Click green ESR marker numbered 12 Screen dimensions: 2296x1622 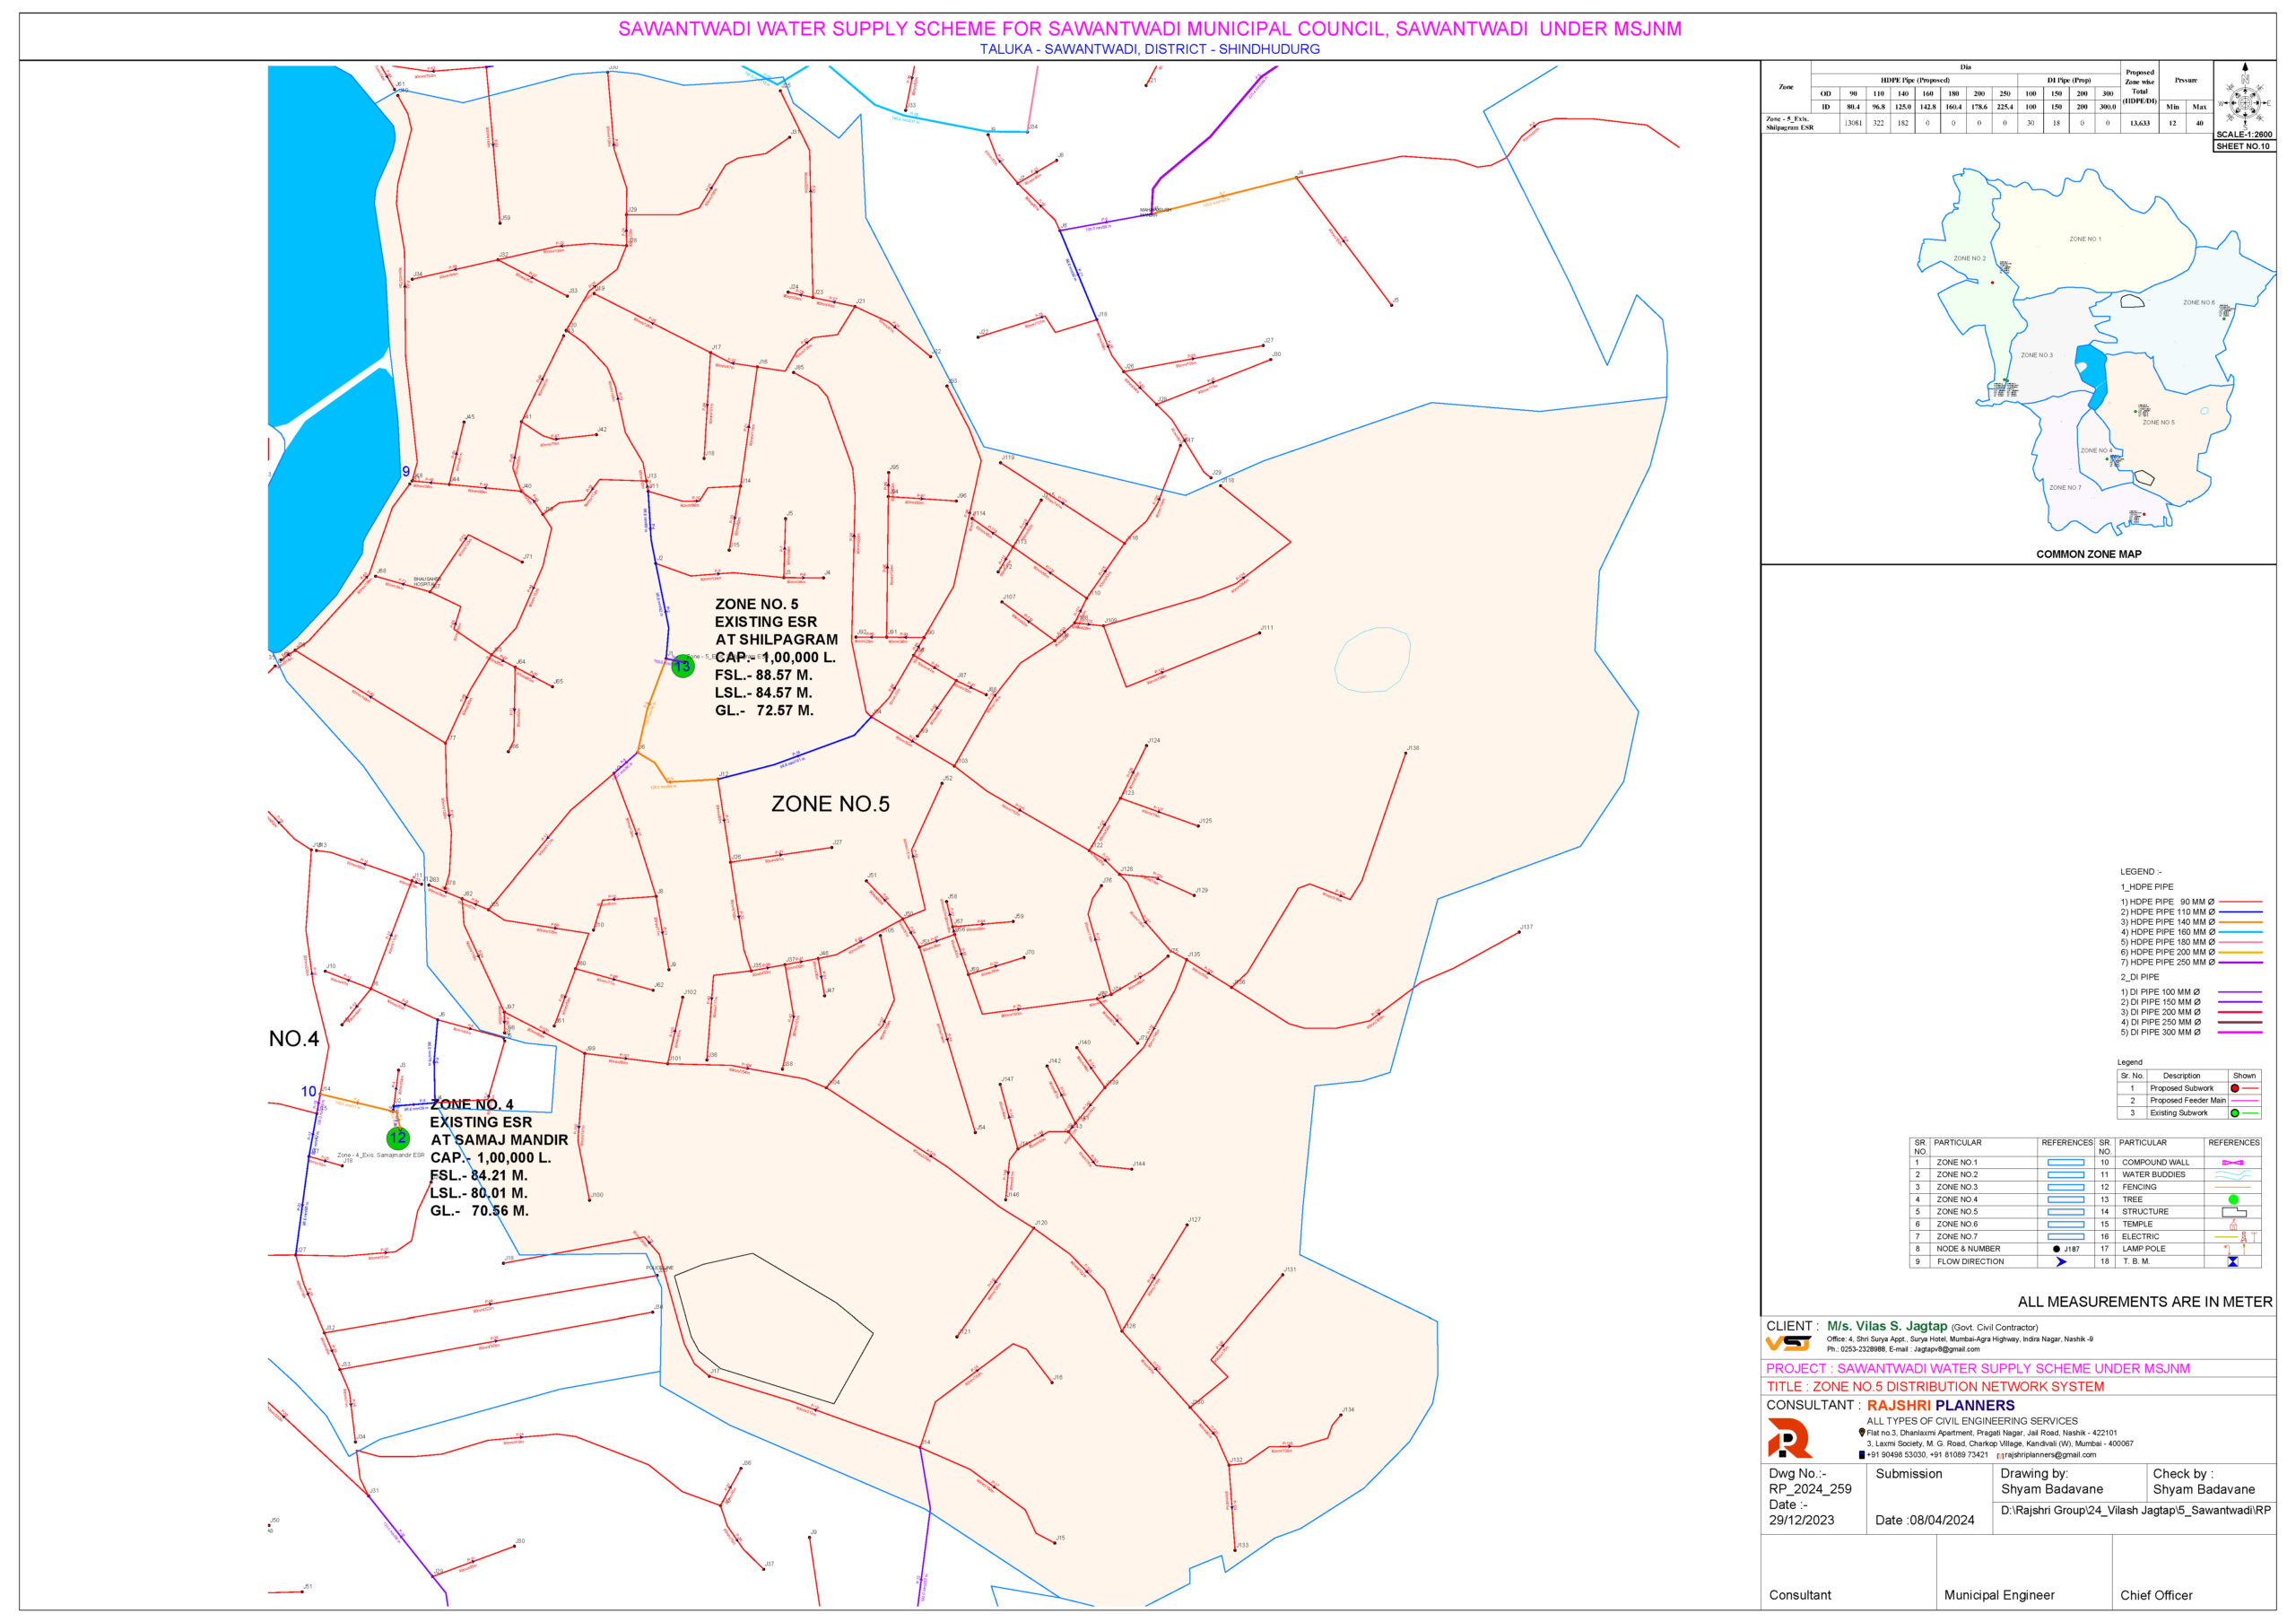click(398, 1138)
